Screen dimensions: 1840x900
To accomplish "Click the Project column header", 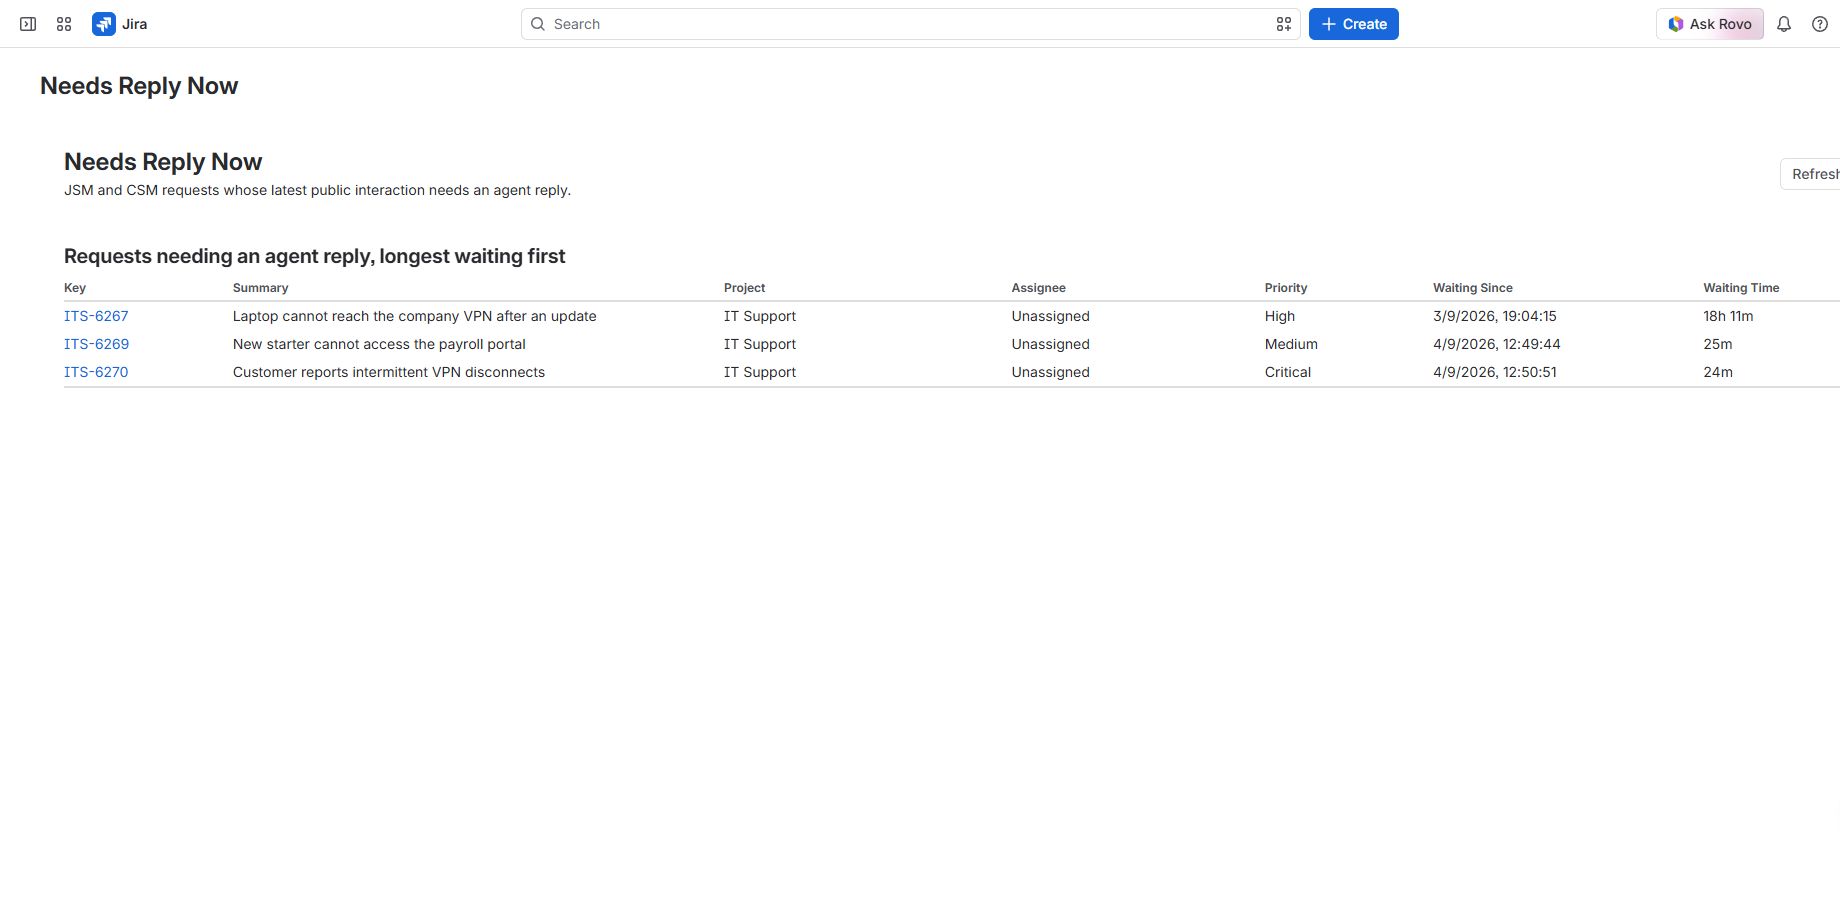I will pyautogui.click(x=744, y=288).
